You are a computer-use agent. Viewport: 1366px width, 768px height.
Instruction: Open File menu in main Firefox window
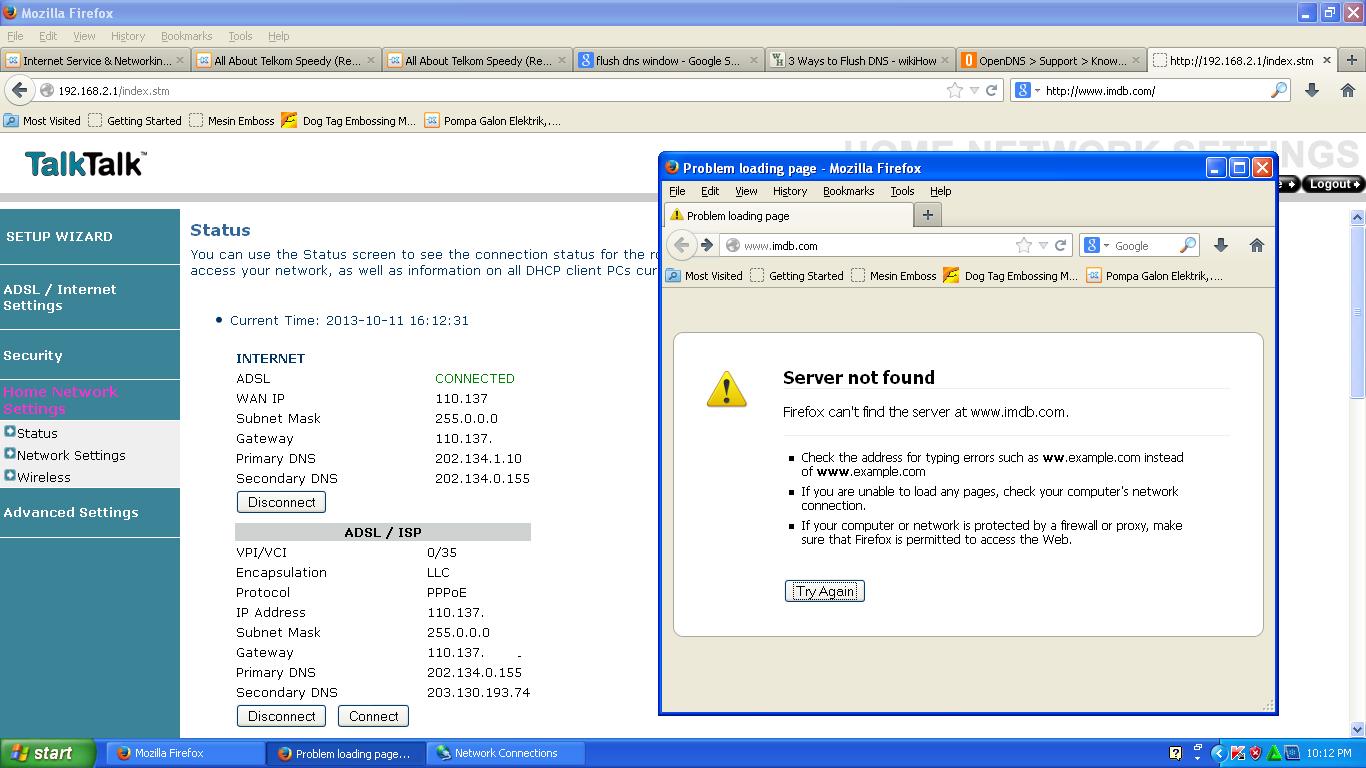pyautogui.click(x=15, y=36)
